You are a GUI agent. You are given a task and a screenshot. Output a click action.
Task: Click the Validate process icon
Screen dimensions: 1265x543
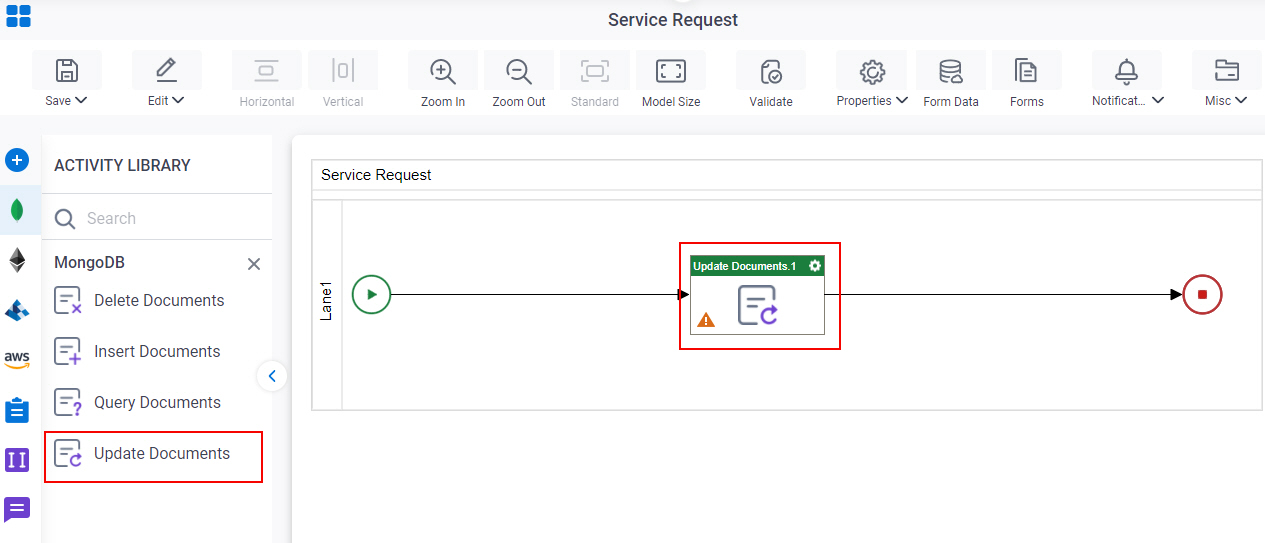click(x=771, y=71)
